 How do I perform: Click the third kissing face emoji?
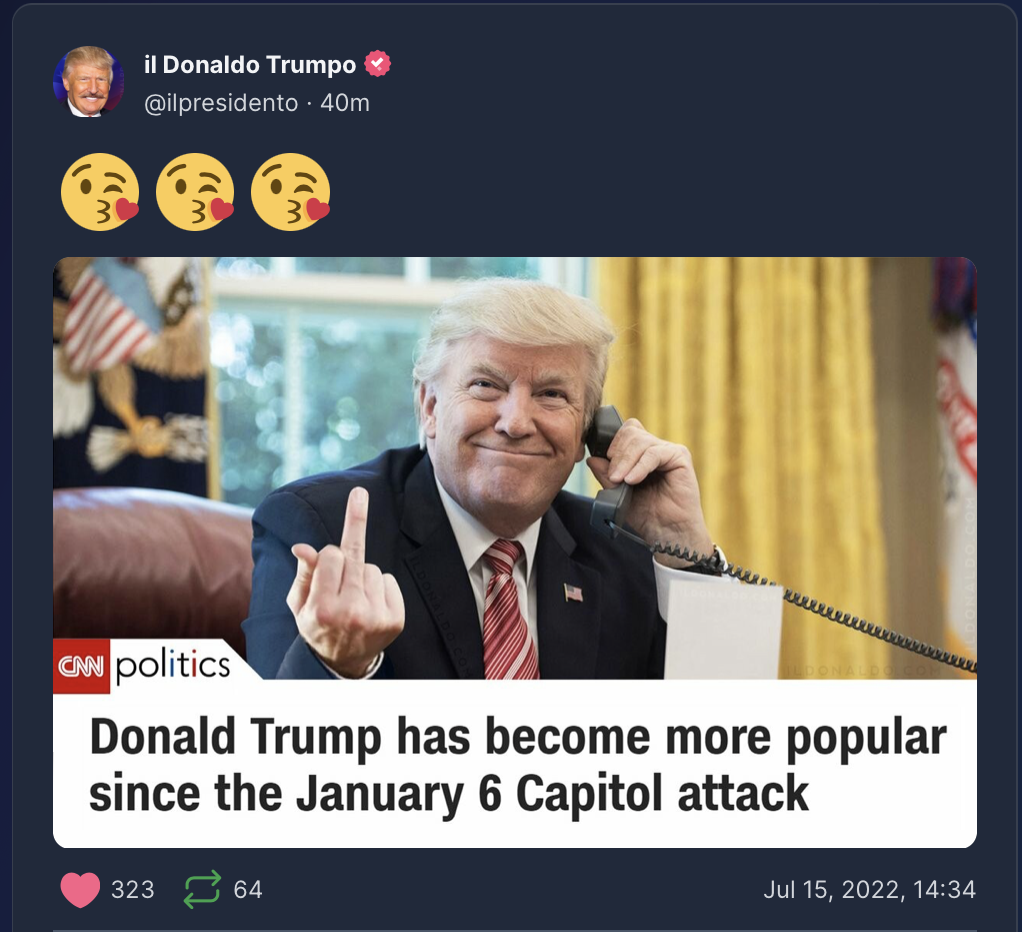[291, 192]
